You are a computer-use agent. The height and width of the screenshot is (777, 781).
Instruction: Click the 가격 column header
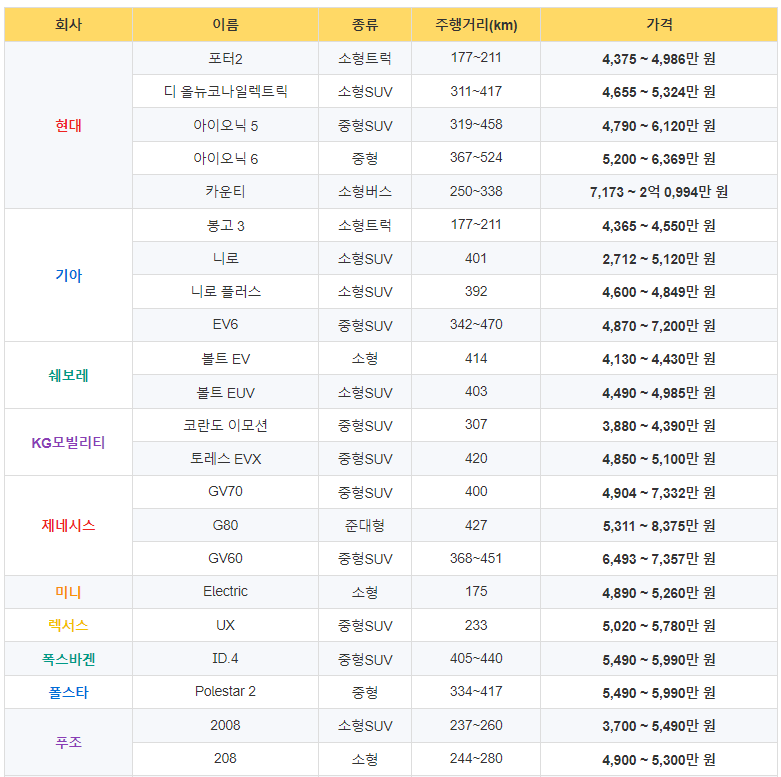(x=659, y=24)
